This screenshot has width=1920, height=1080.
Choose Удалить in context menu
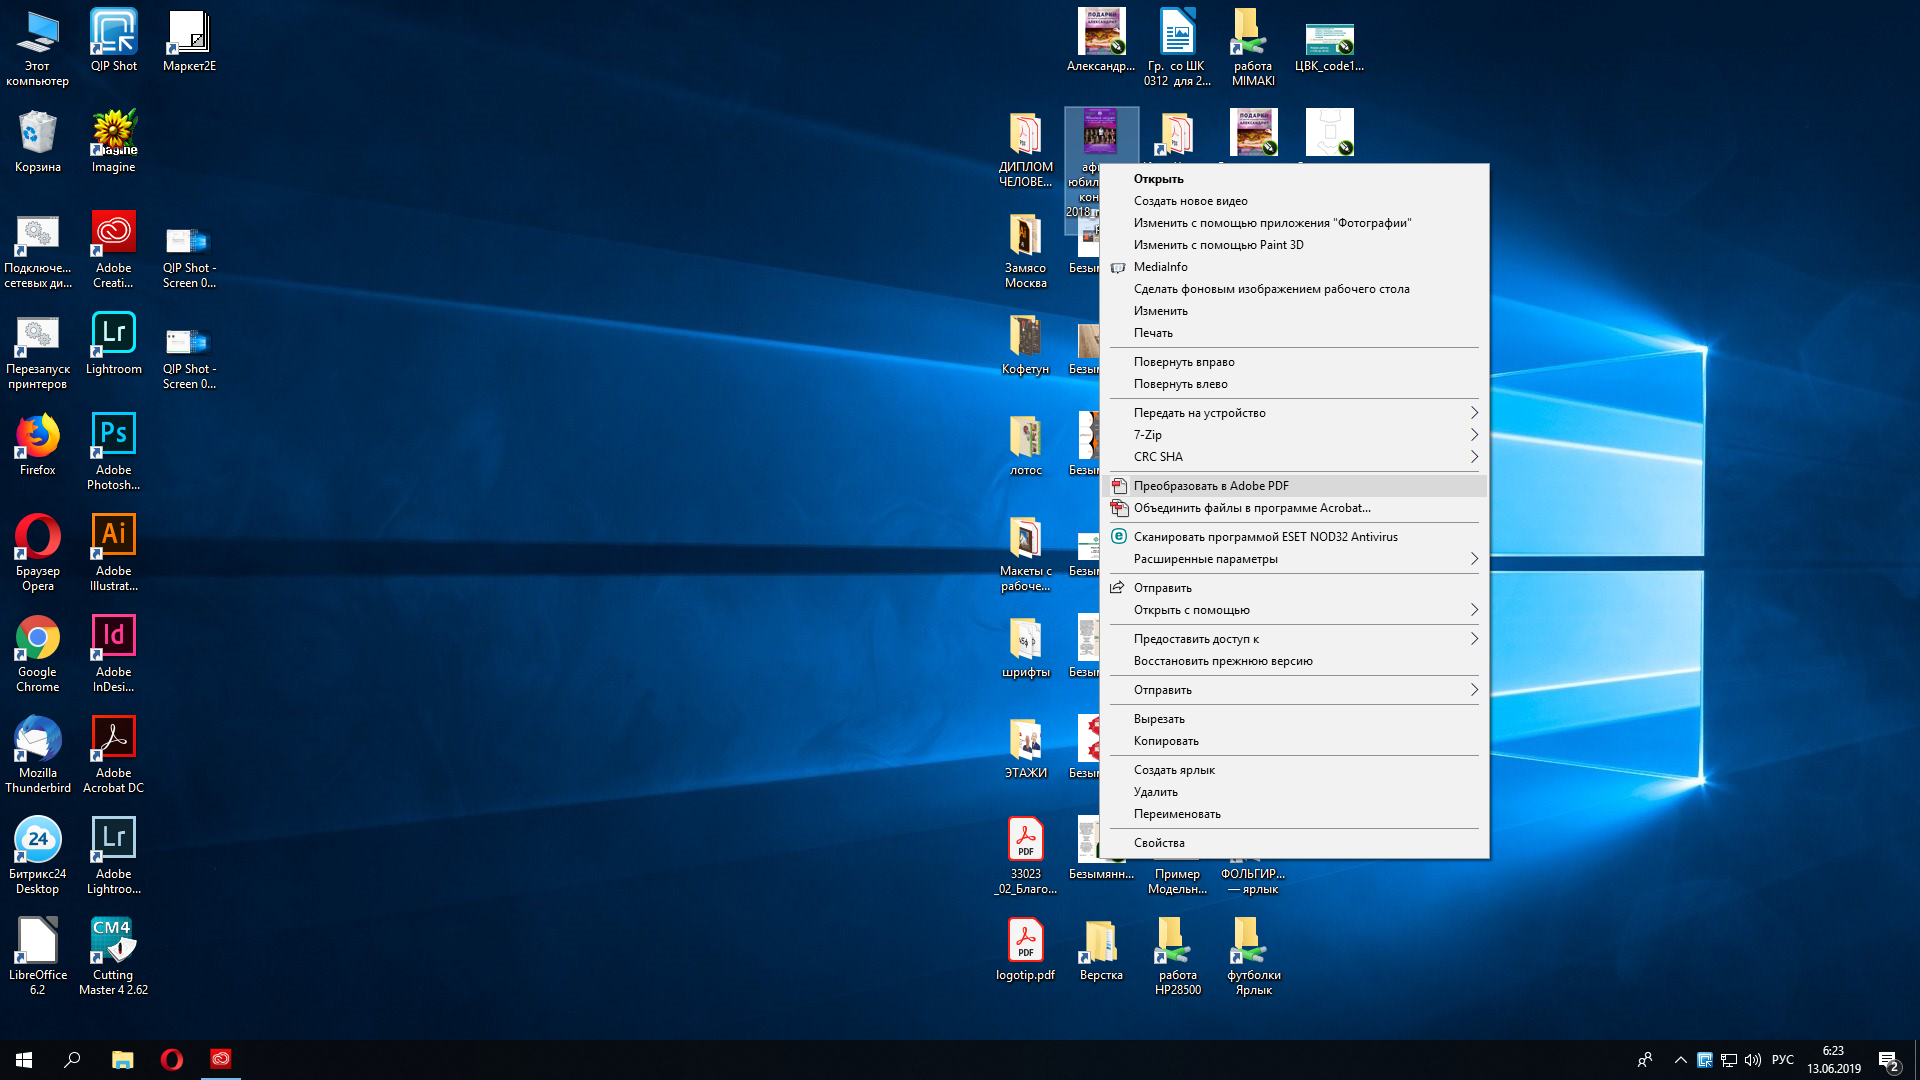tap(1294, 792)
